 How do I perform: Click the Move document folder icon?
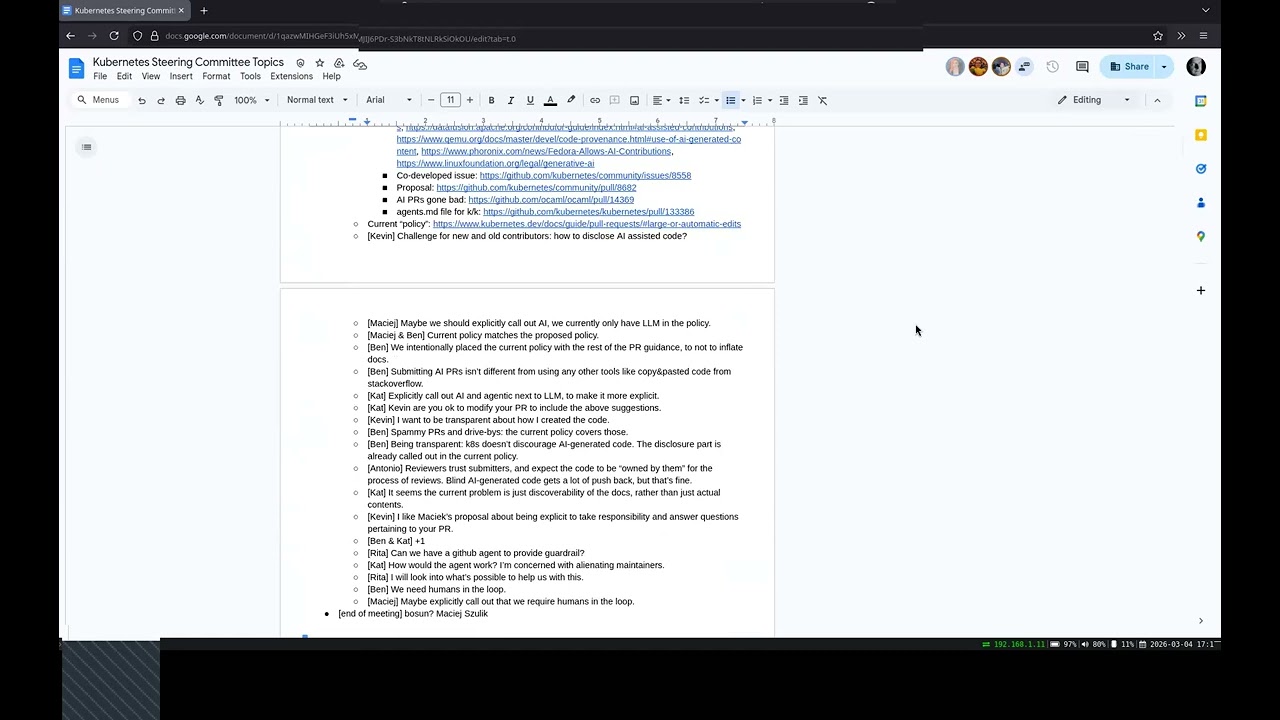(339, 63)
